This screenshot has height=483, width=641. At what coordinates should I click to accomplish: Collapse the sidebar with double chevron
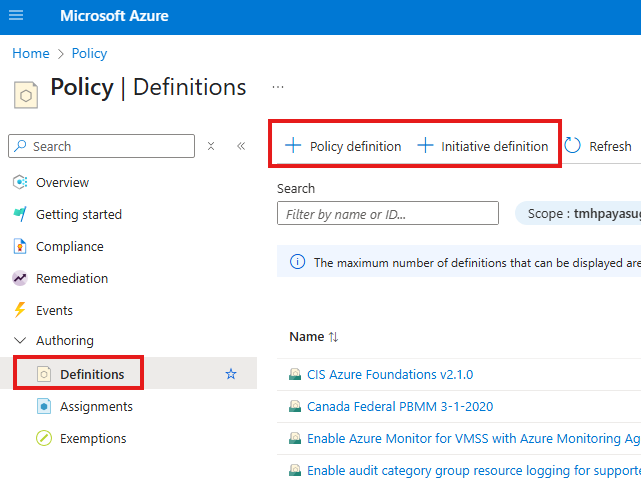(x=241, y=146)
